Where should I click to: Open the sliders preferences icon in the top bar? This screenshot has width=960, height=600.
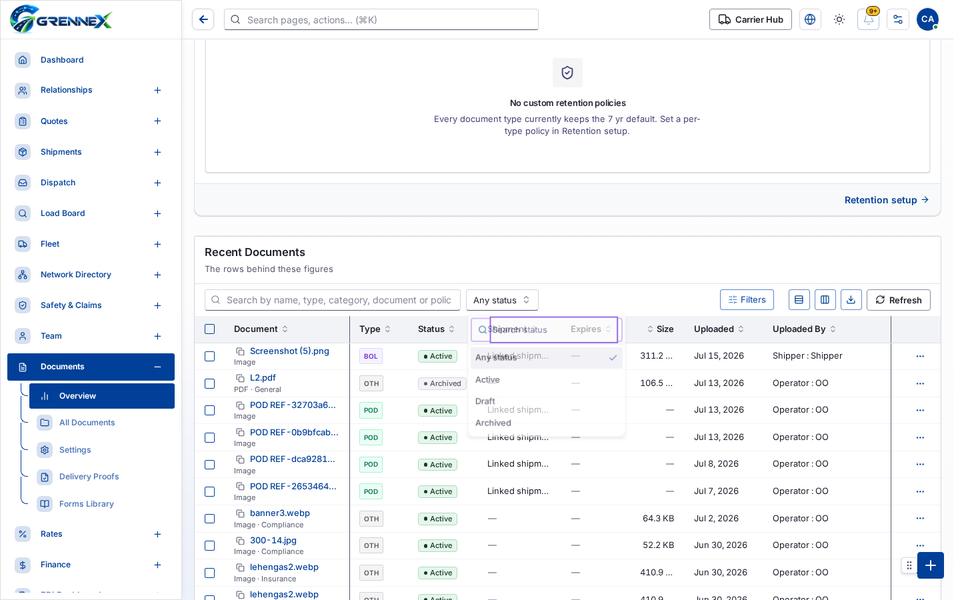point(898,20)
